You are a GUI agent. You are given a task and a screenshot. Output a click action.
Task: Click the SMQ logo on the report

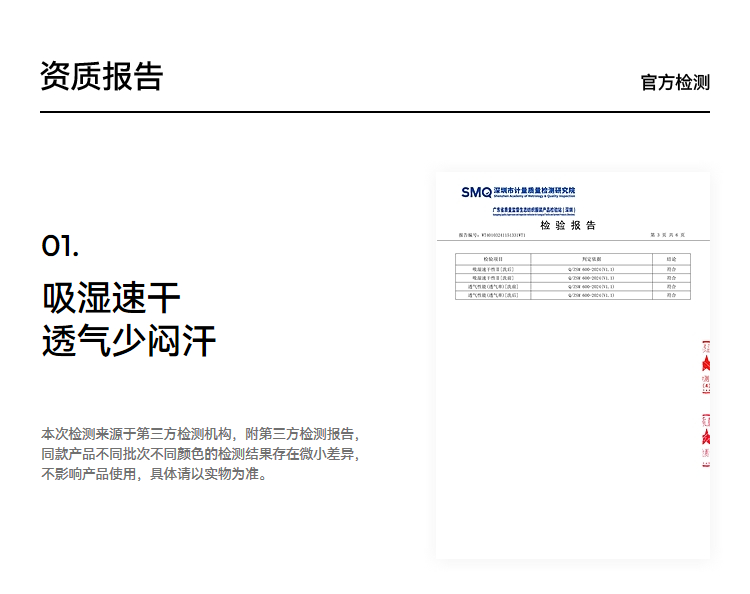[x=476, y=192]
